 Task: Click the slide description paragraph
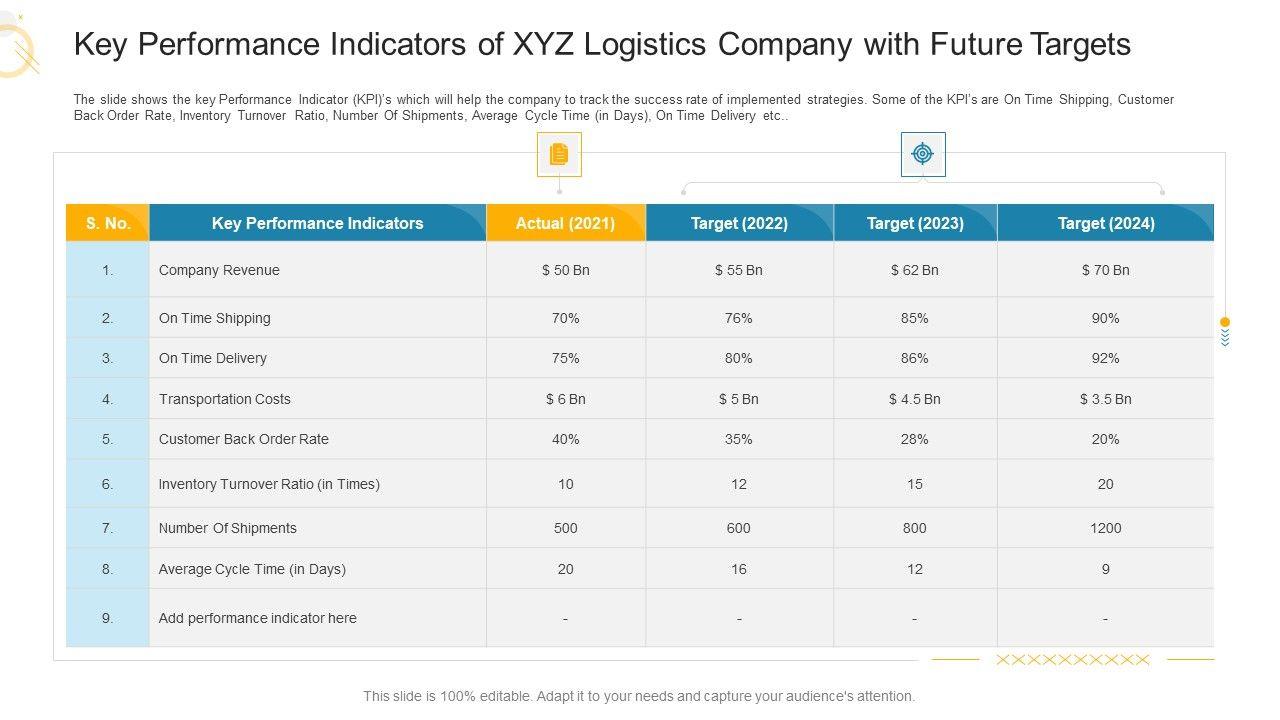click(623, 107)
